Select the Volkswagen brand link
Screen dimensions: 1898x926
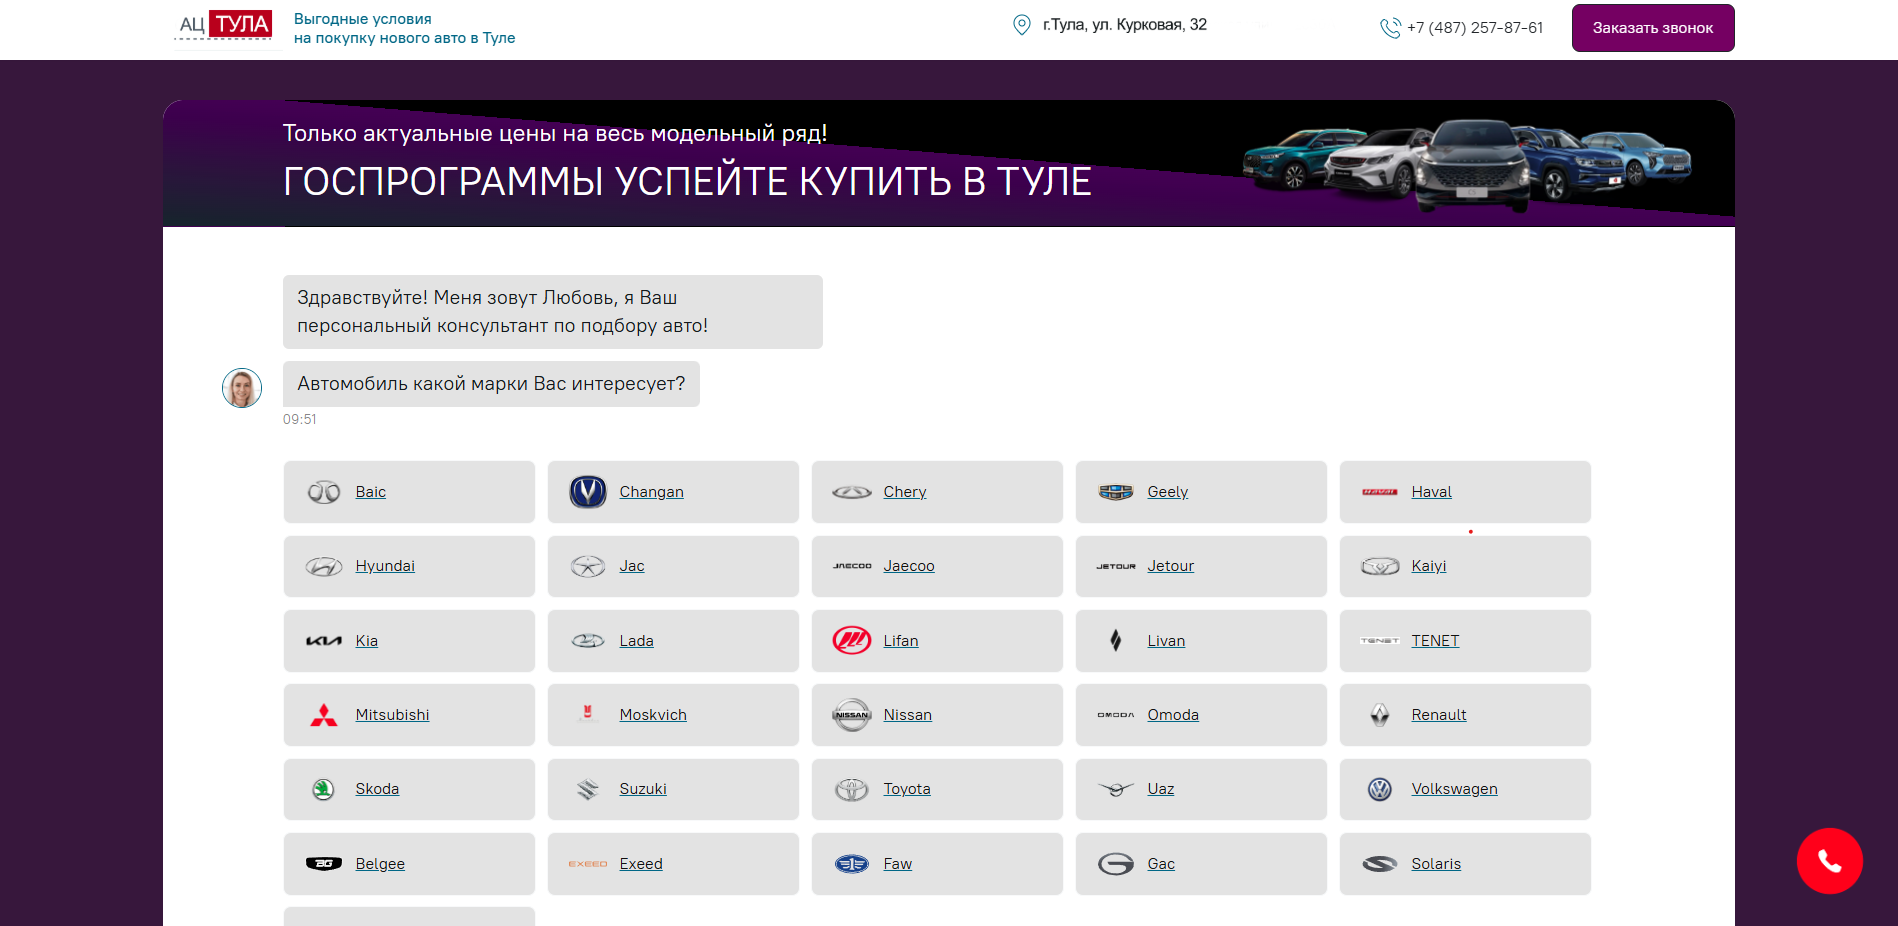click(1455, 789)
